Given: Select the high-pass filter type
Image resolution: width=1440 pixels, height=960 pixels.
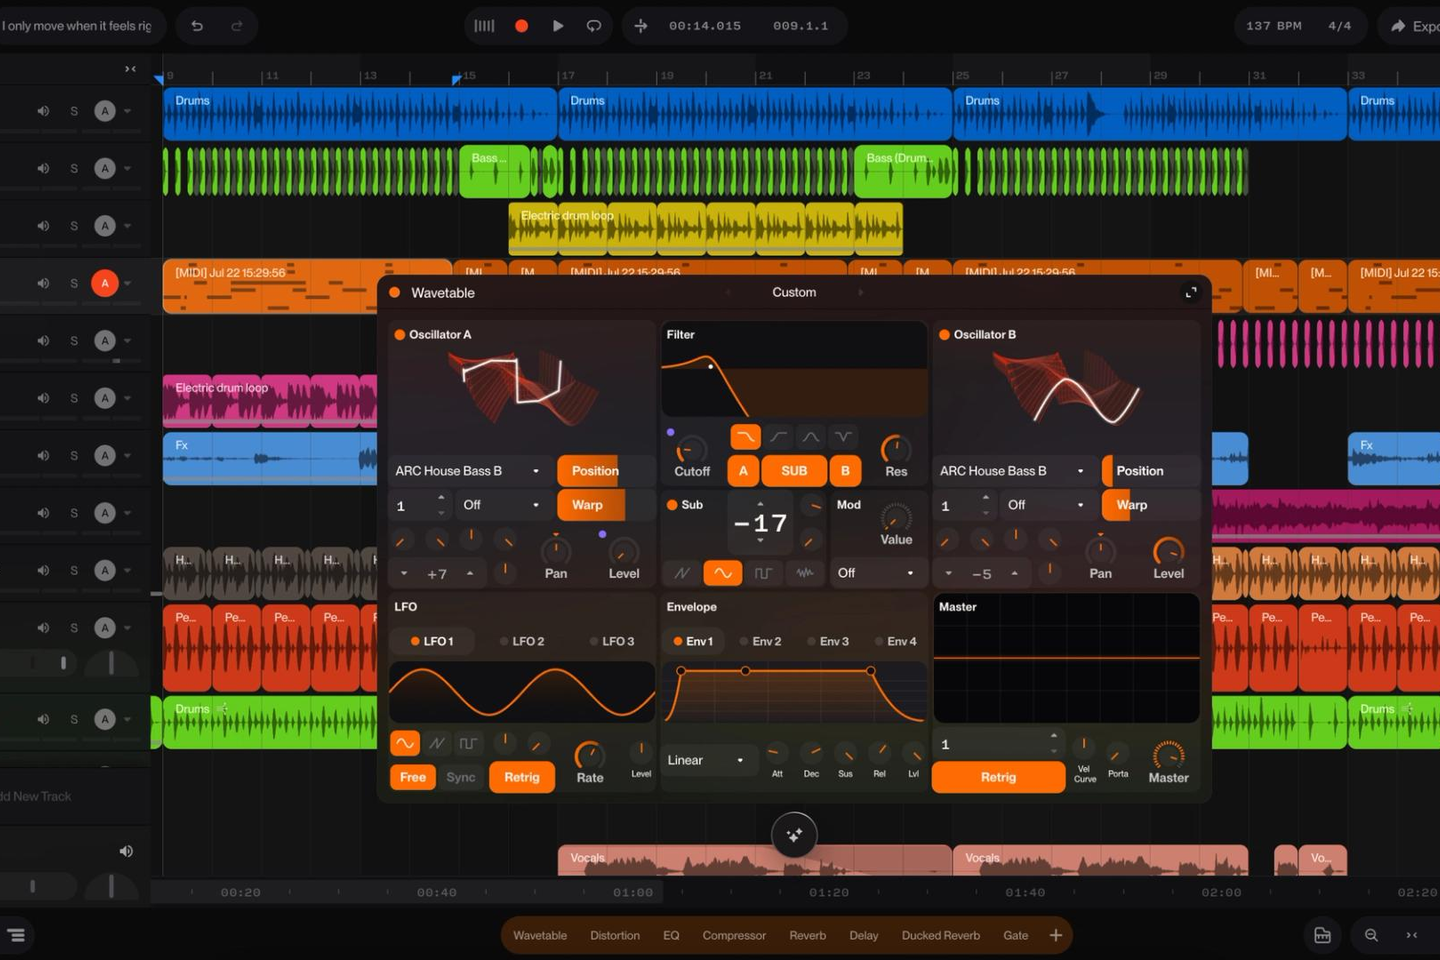Looking at the screenshot, I should tap(778, 437).
